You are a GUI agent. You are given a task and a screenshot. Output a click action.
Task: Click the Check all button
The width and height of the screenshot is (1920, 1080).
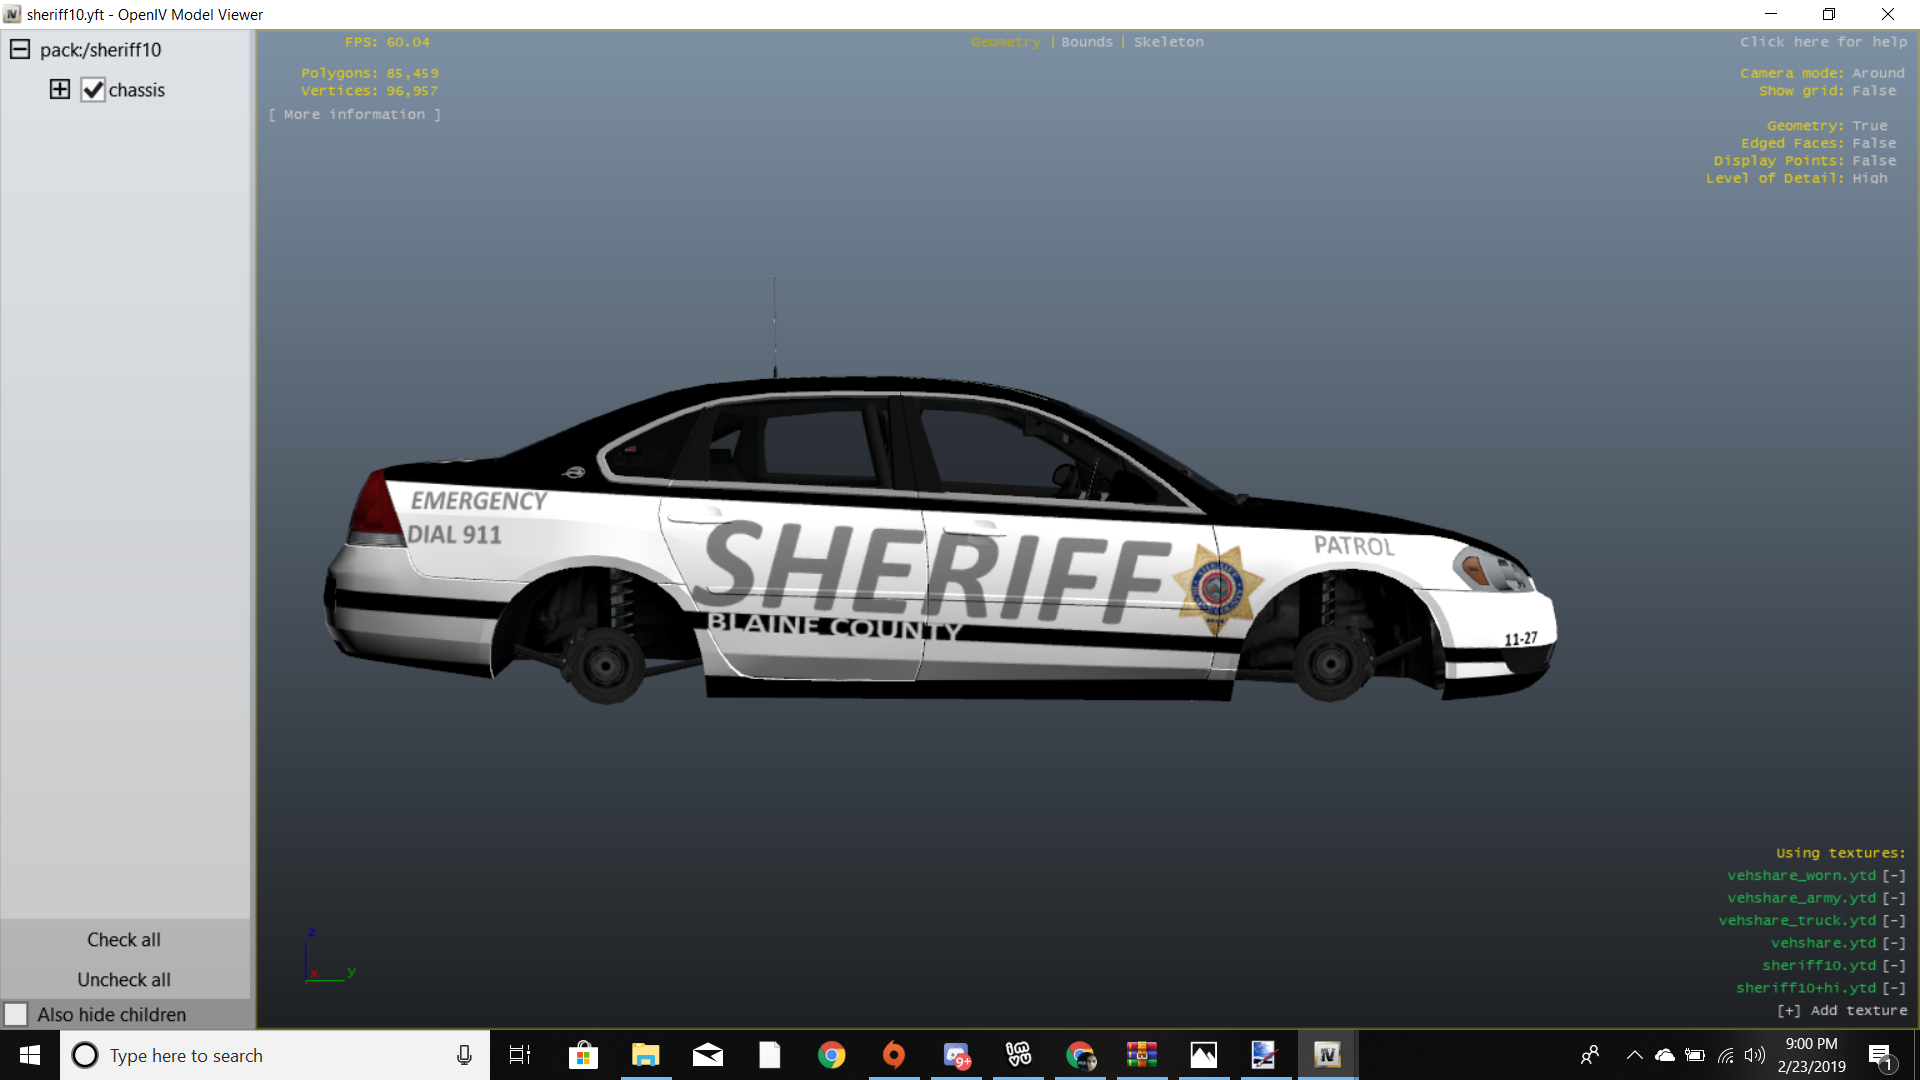pyautogui.click(x=124, y=939)
